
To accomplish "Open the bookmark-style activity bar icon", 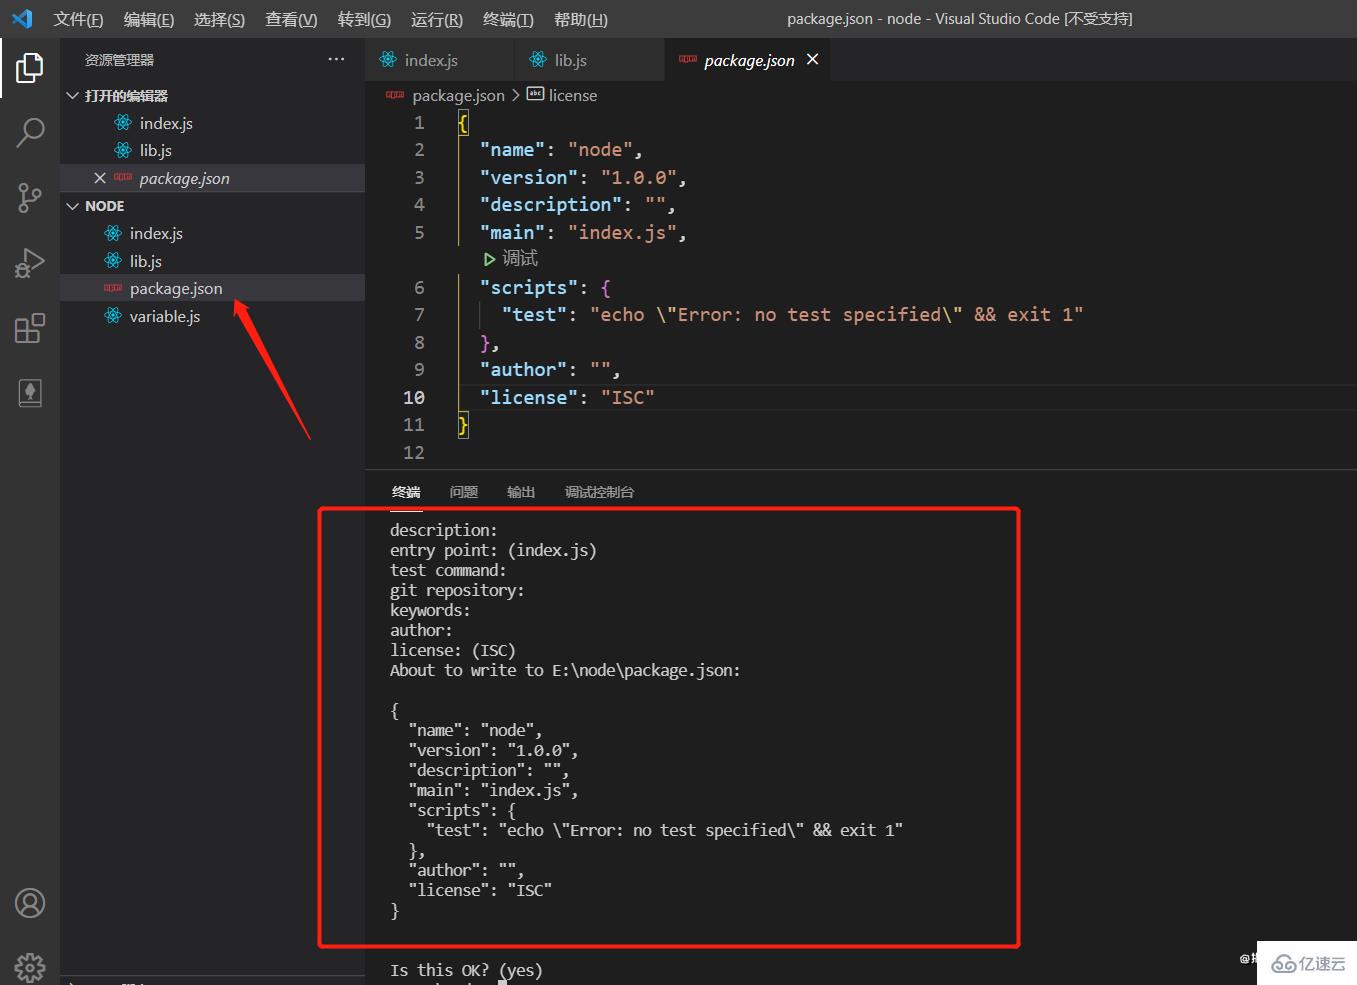I will 30,393.
